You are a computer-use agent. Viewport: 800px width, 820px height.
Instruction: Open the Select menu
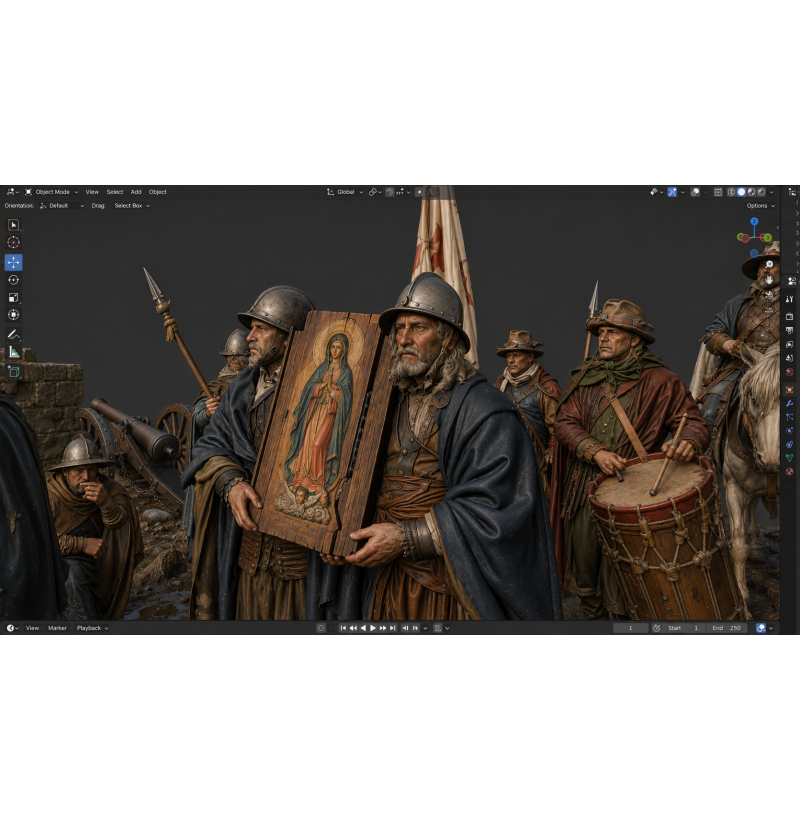tap(115, 192)
